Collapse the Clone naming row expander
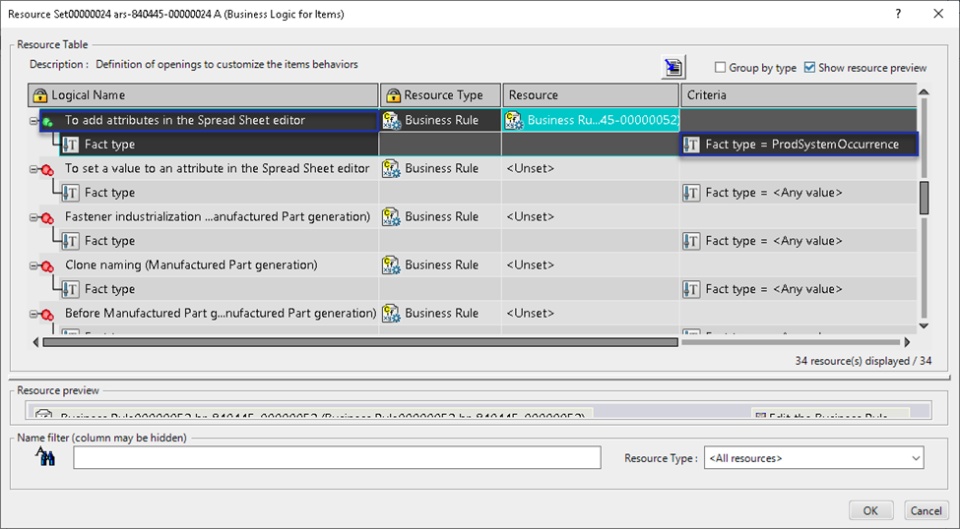Viewport: 960px width, 529px height. pyautogui.click(x=34, y=266)
